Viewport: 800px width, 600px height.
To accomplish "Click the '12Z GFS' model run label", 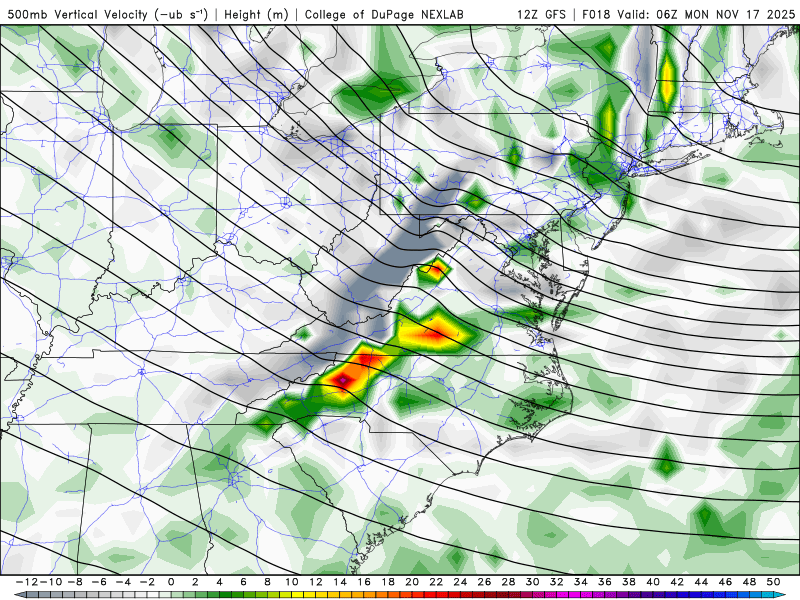I will point(541,14).
